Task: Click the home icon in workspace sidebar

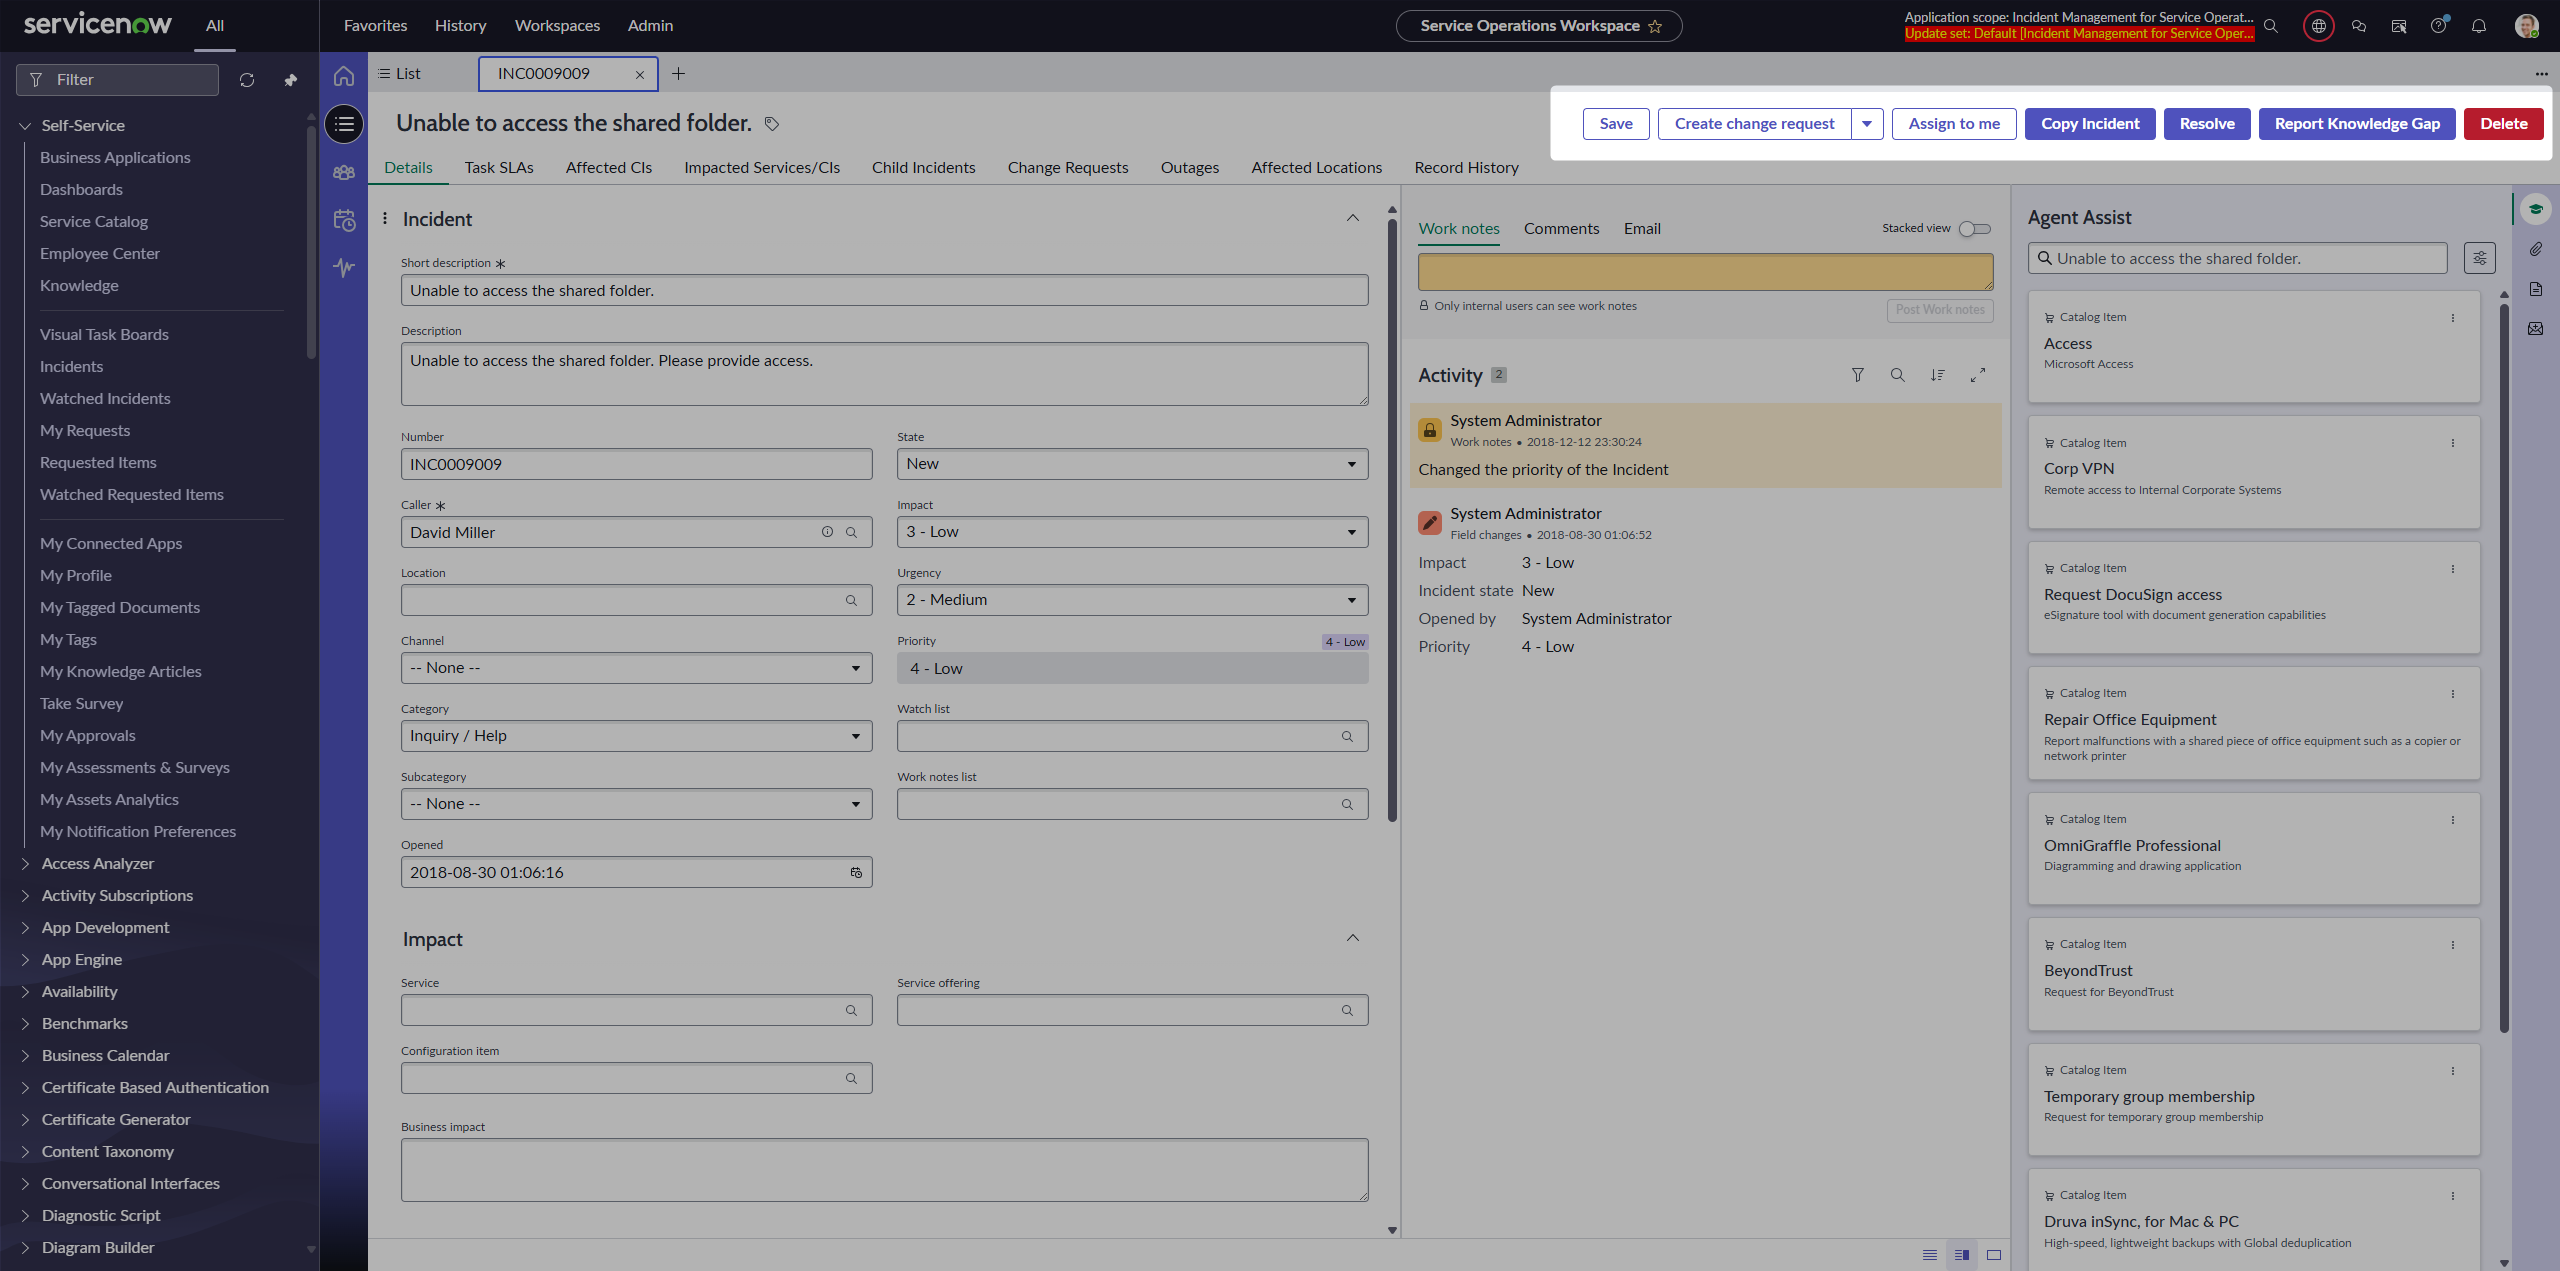Action: [x=344, y=76]
